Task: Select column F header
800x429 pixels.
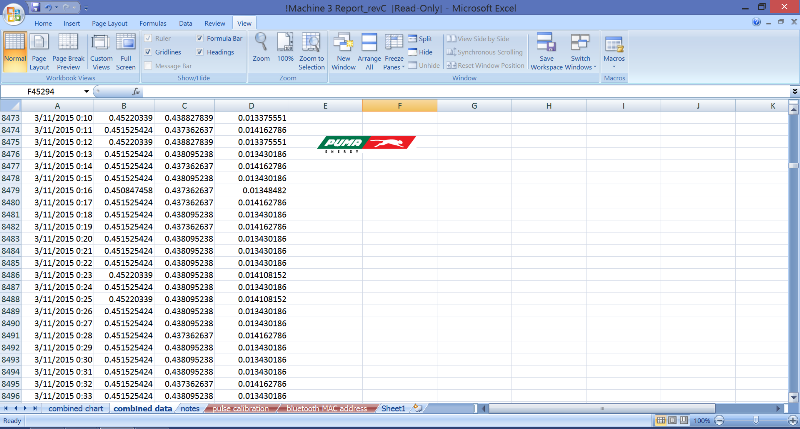Action: (399, 106)
